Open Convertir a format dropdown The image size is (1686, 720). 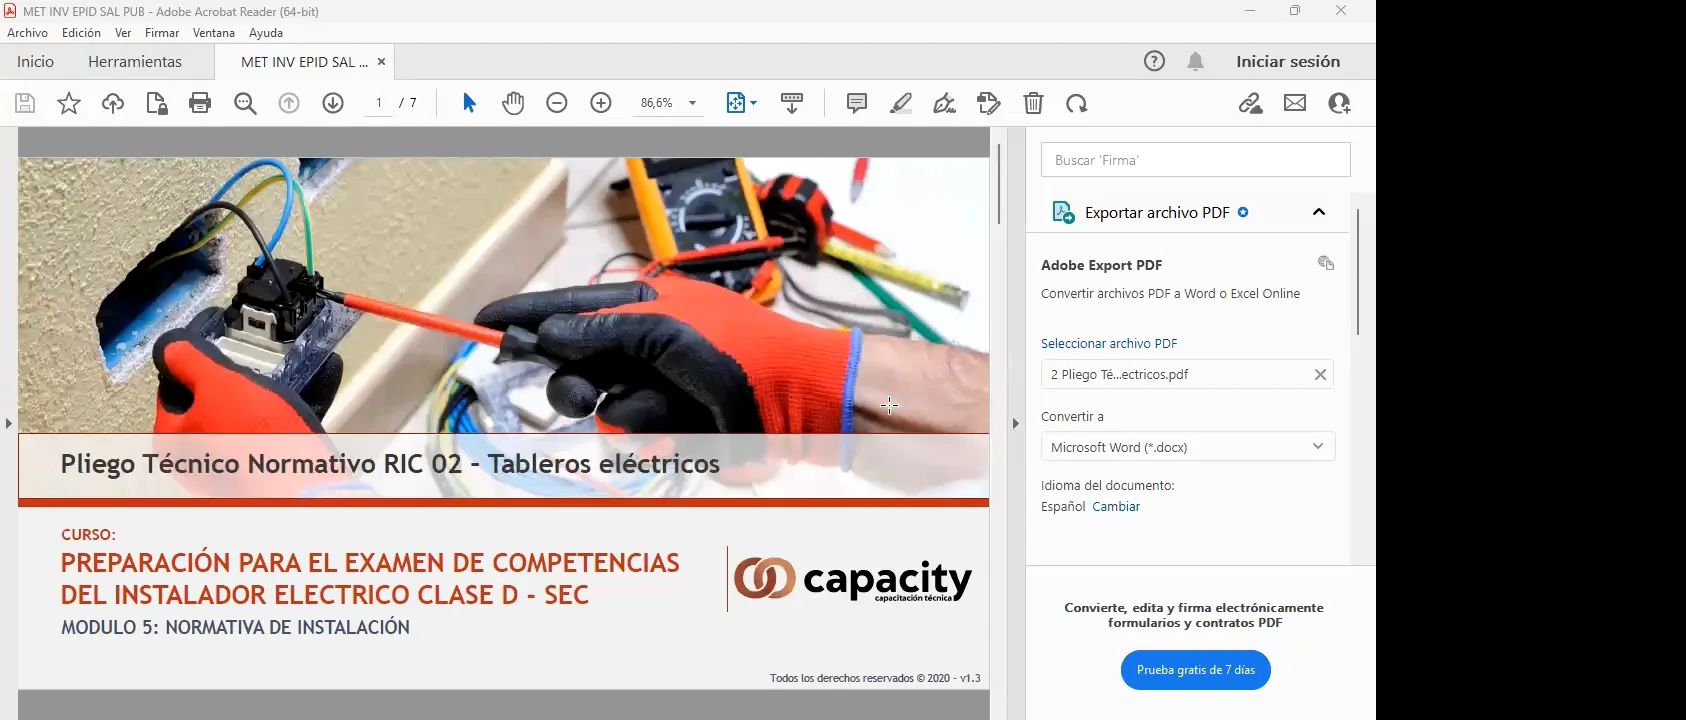(1188, 447)
